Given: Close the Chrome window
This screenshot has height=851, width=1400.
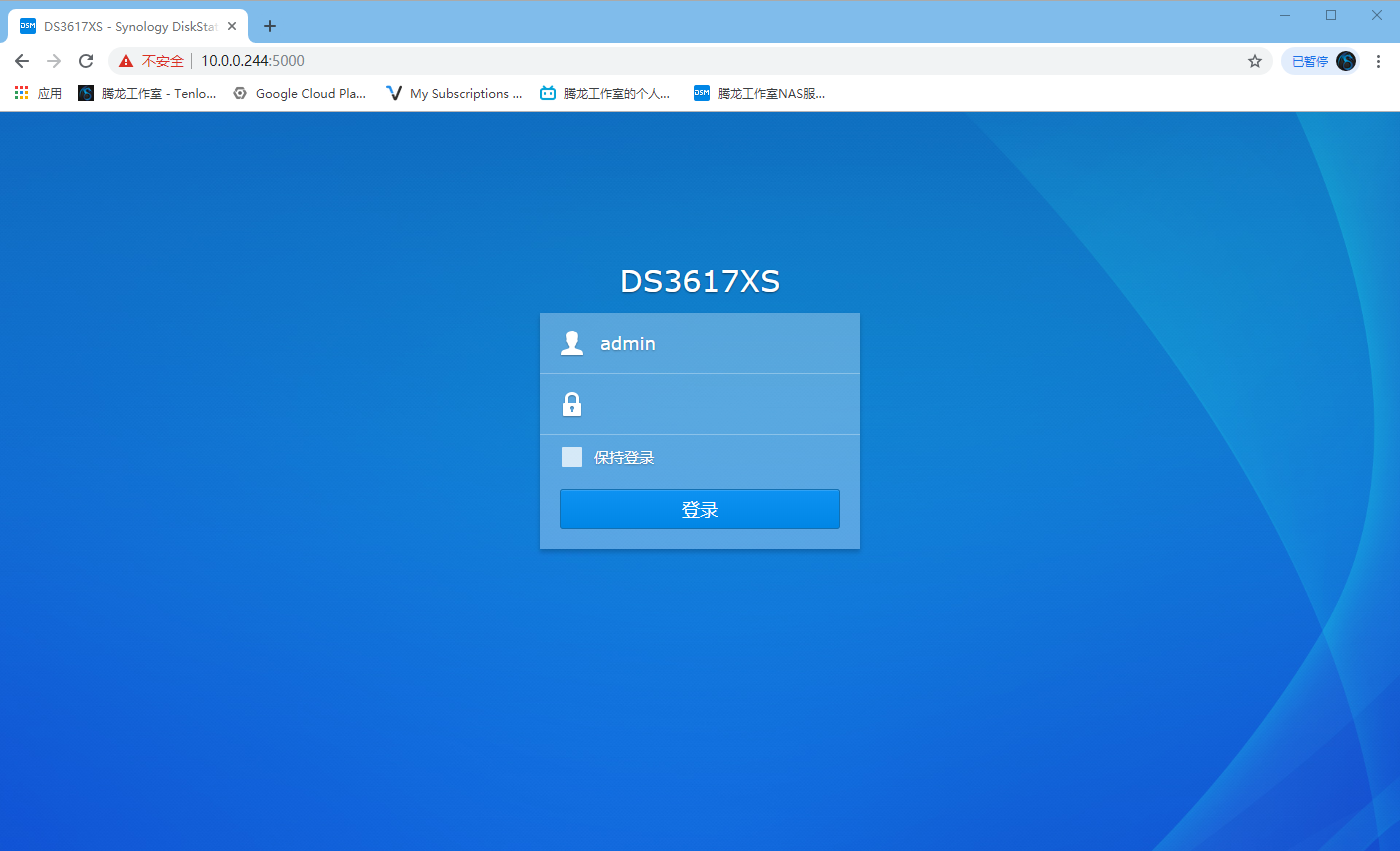Looking at the screenshot, I should click(1377, 15).
